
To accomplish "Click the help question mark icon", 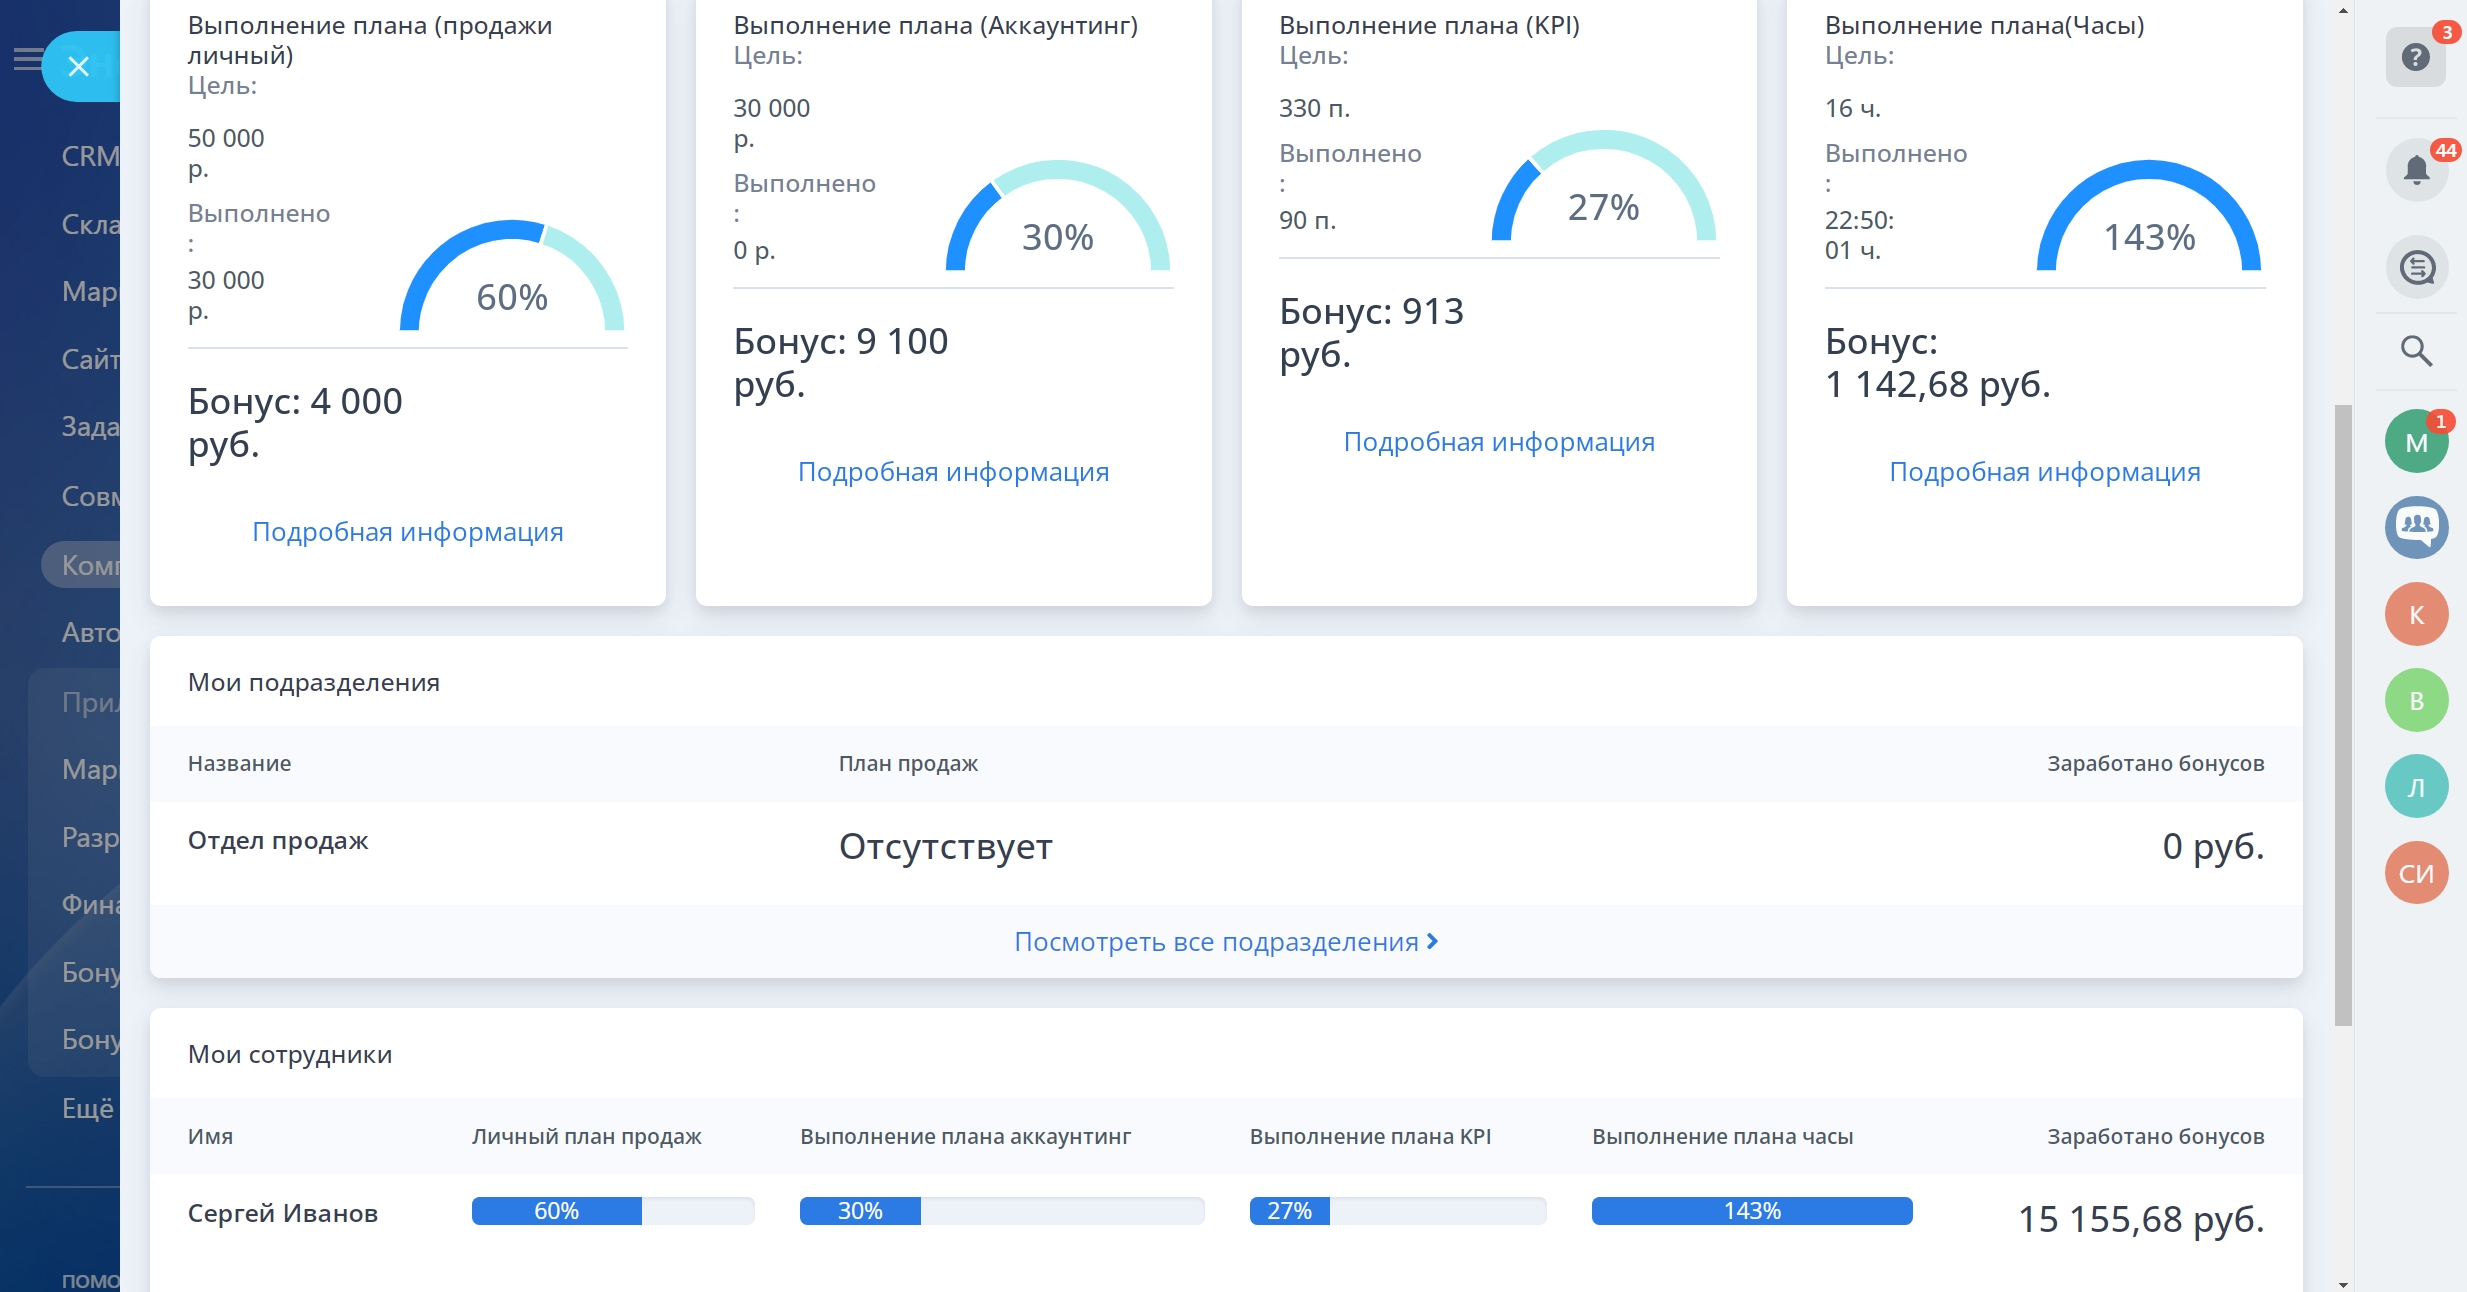I will (2415, 57).
